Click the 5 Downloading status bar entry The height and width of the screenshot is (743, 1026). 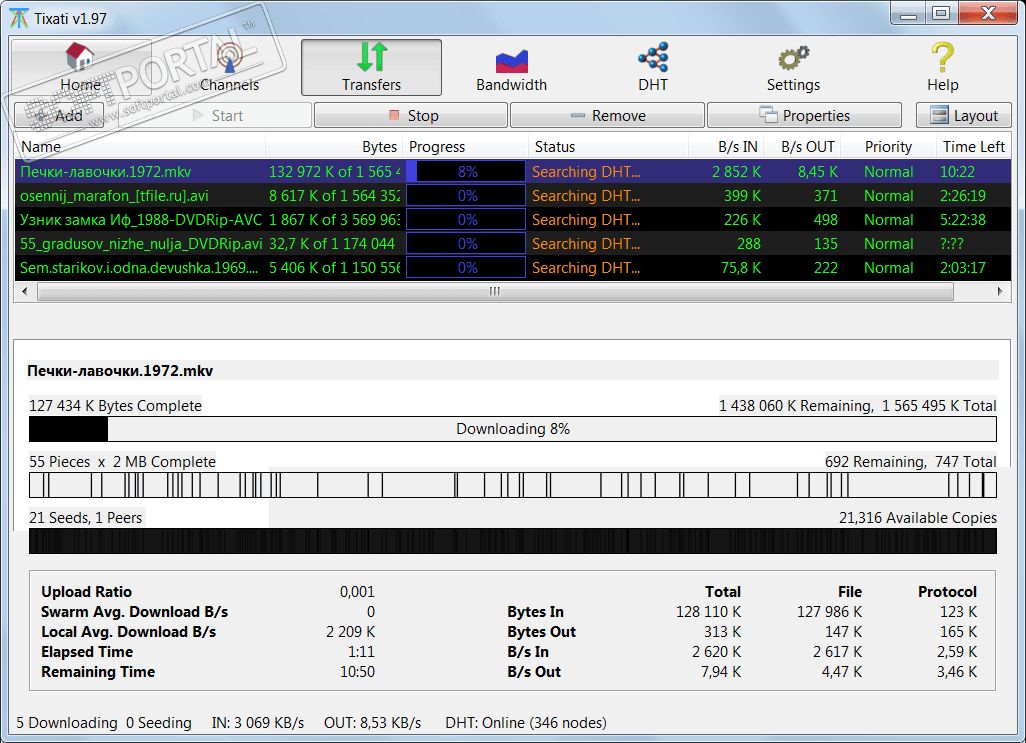67,723
